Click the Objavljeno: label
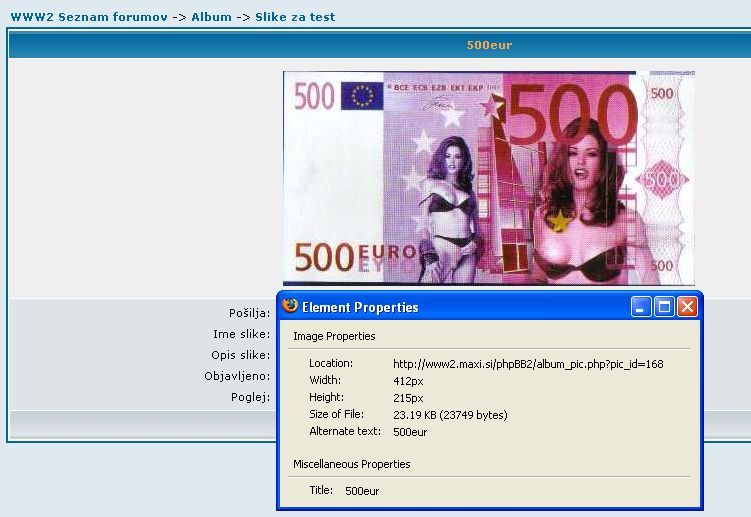The image size is (751, 517). (238, 376)
